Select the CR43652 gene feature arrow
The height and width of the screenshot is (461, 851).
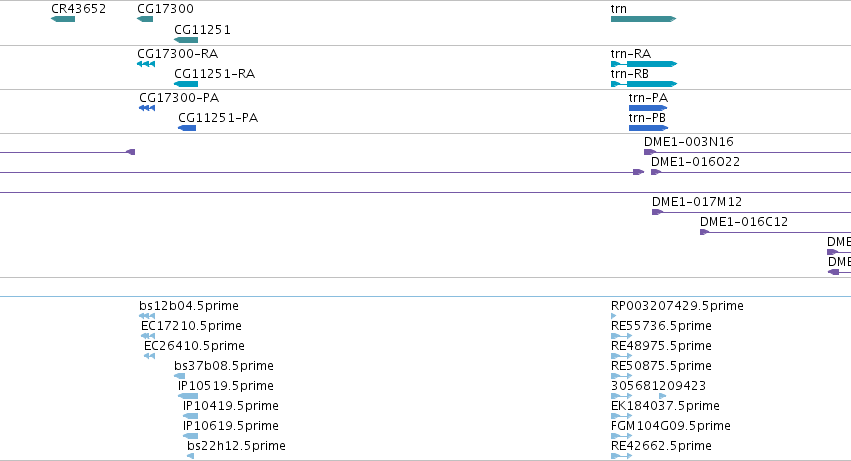pos(63,19)
